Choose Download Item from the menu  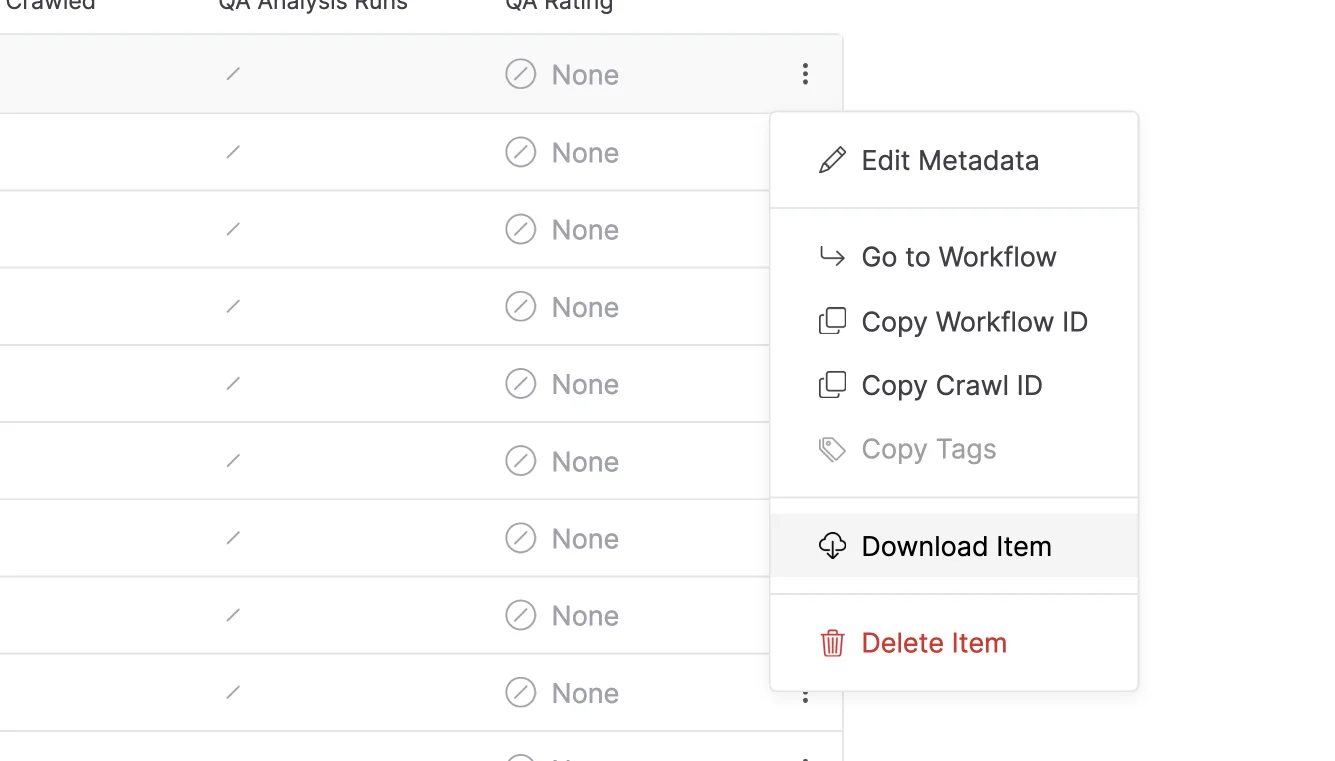[x=954, y=546]
